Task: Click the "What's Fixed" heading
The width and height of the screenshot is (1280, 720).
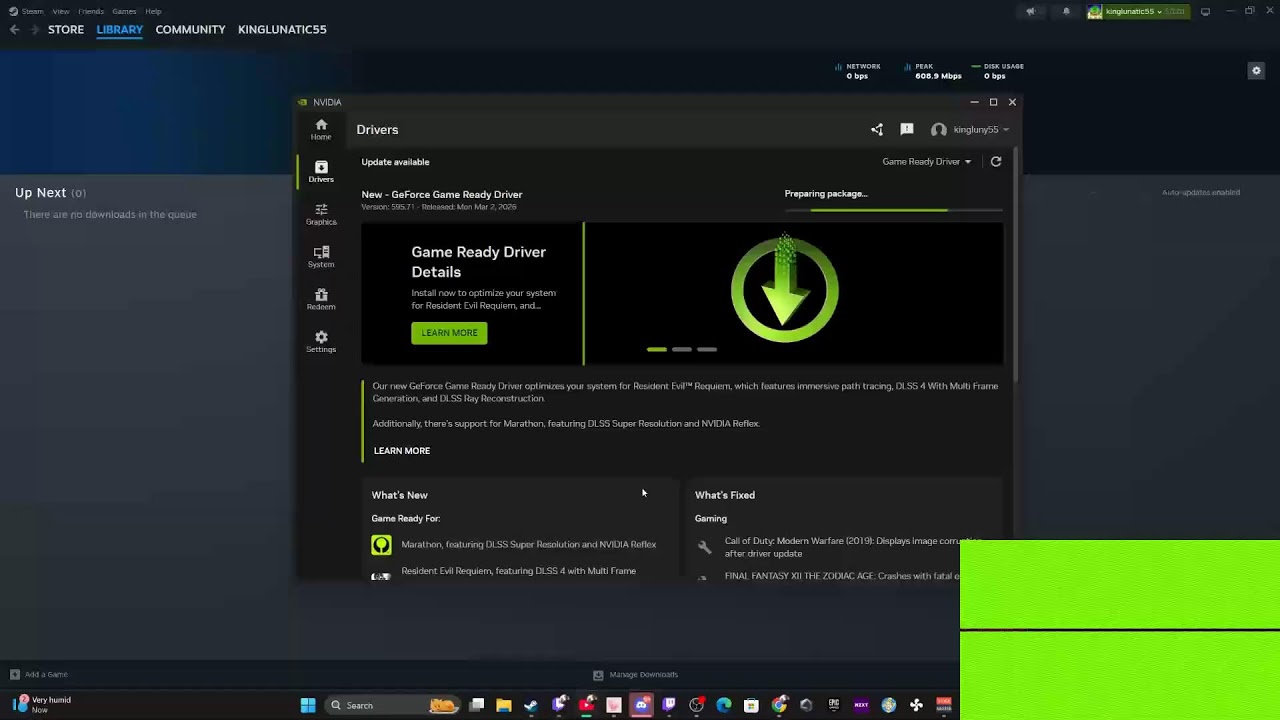Action: [725, 495]
